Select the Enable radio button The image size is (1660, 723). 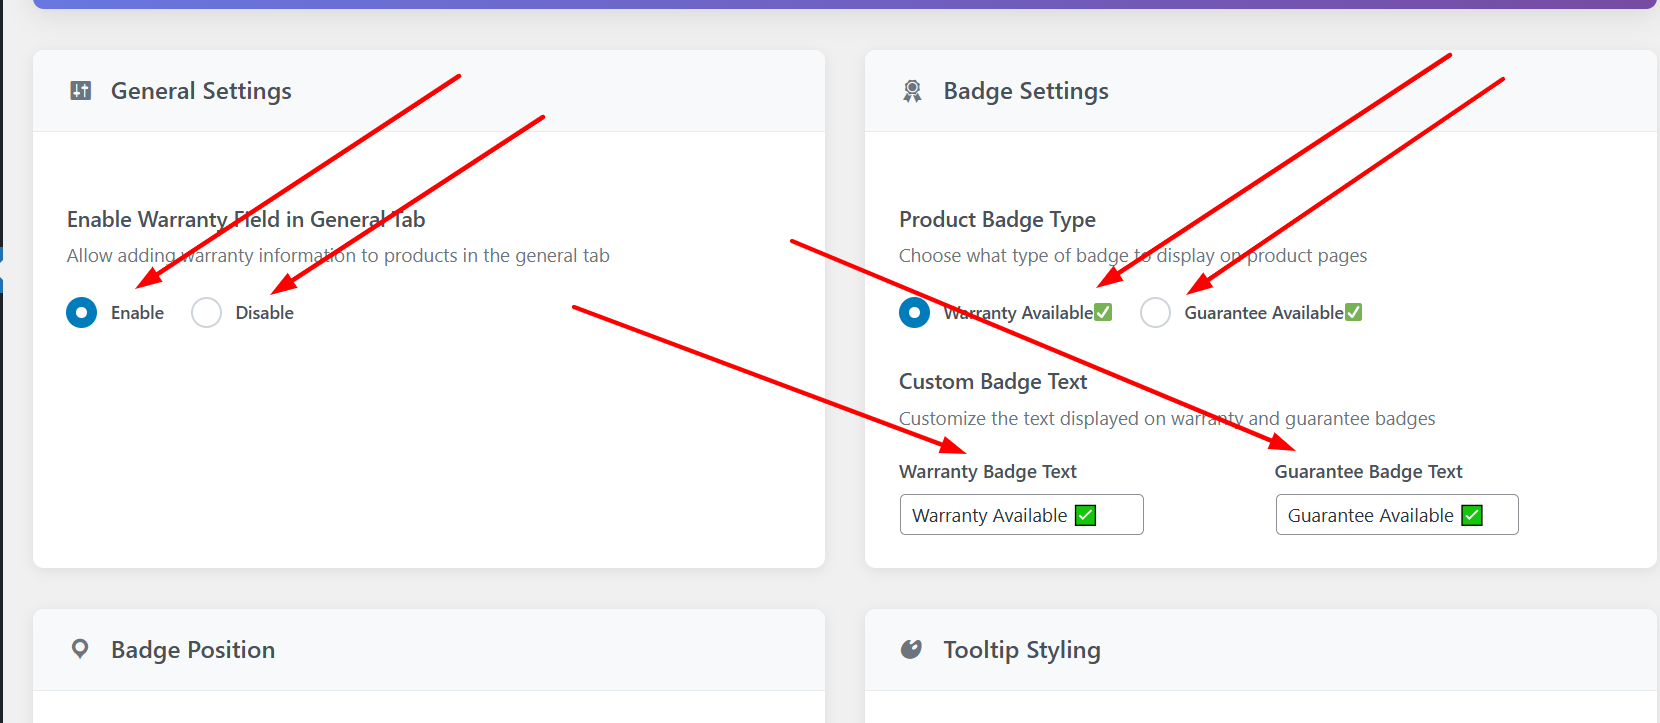81,312
